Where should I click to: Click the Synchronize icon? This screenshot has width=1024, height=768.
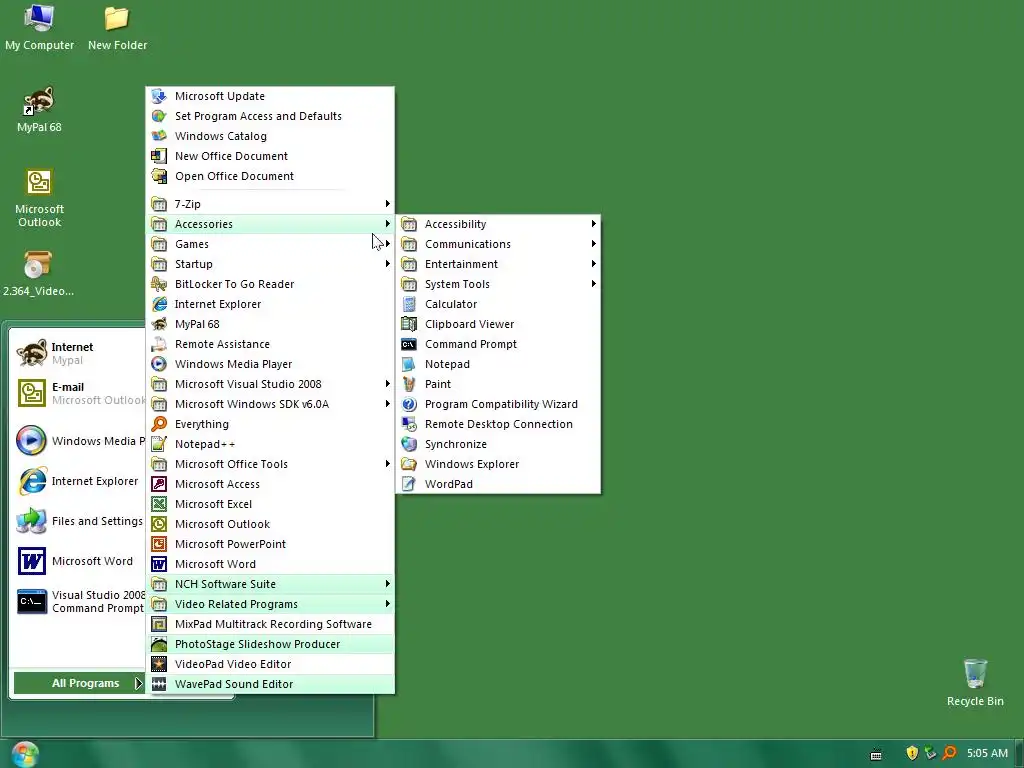(409, 444)
